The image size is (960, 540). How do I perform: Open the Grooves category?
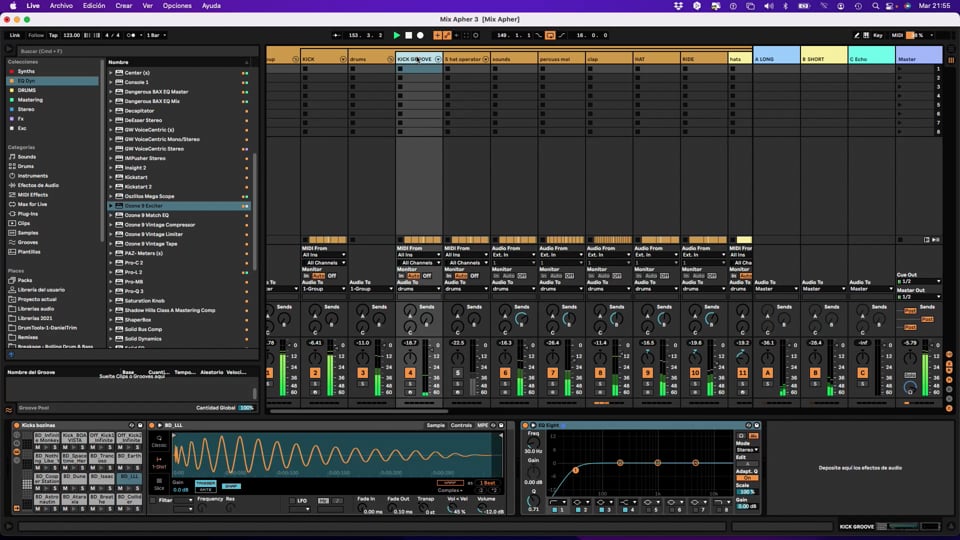[28, 242]
